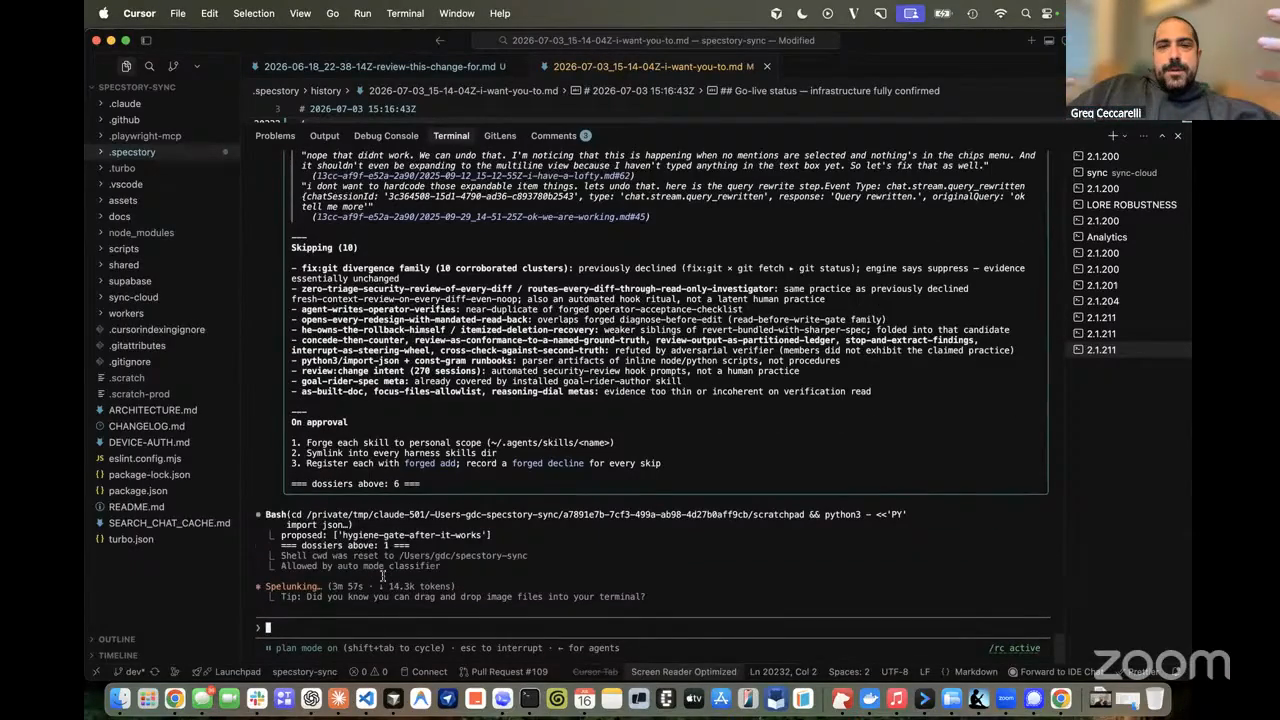Viewport: 1280px width, 720px height.
Task: Expand the TIMELINE section
Action: 118,655
